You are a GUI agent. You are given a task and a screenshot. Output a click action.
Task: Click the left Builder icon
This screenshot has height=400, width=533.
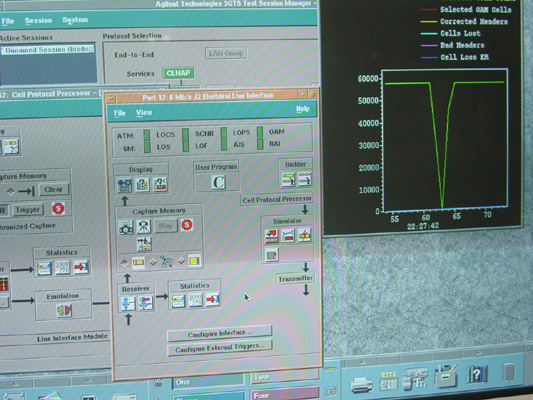pos(288,179)
